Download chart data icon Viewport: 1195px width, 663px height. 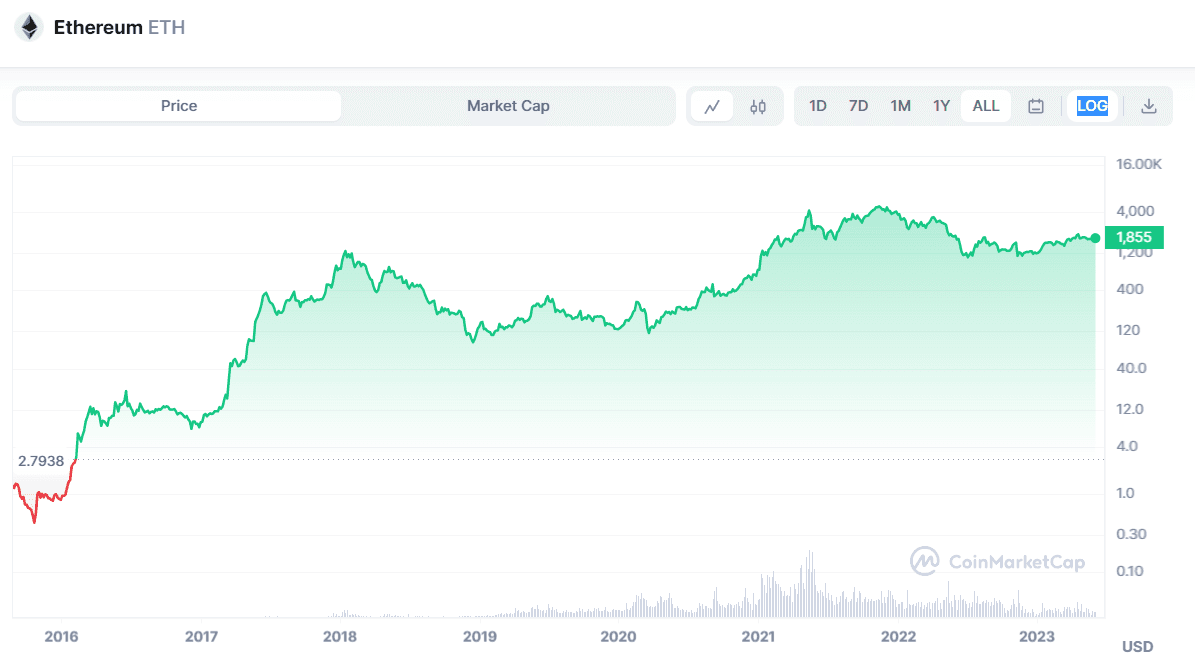pyautogui.click(x=1149, y=106)
